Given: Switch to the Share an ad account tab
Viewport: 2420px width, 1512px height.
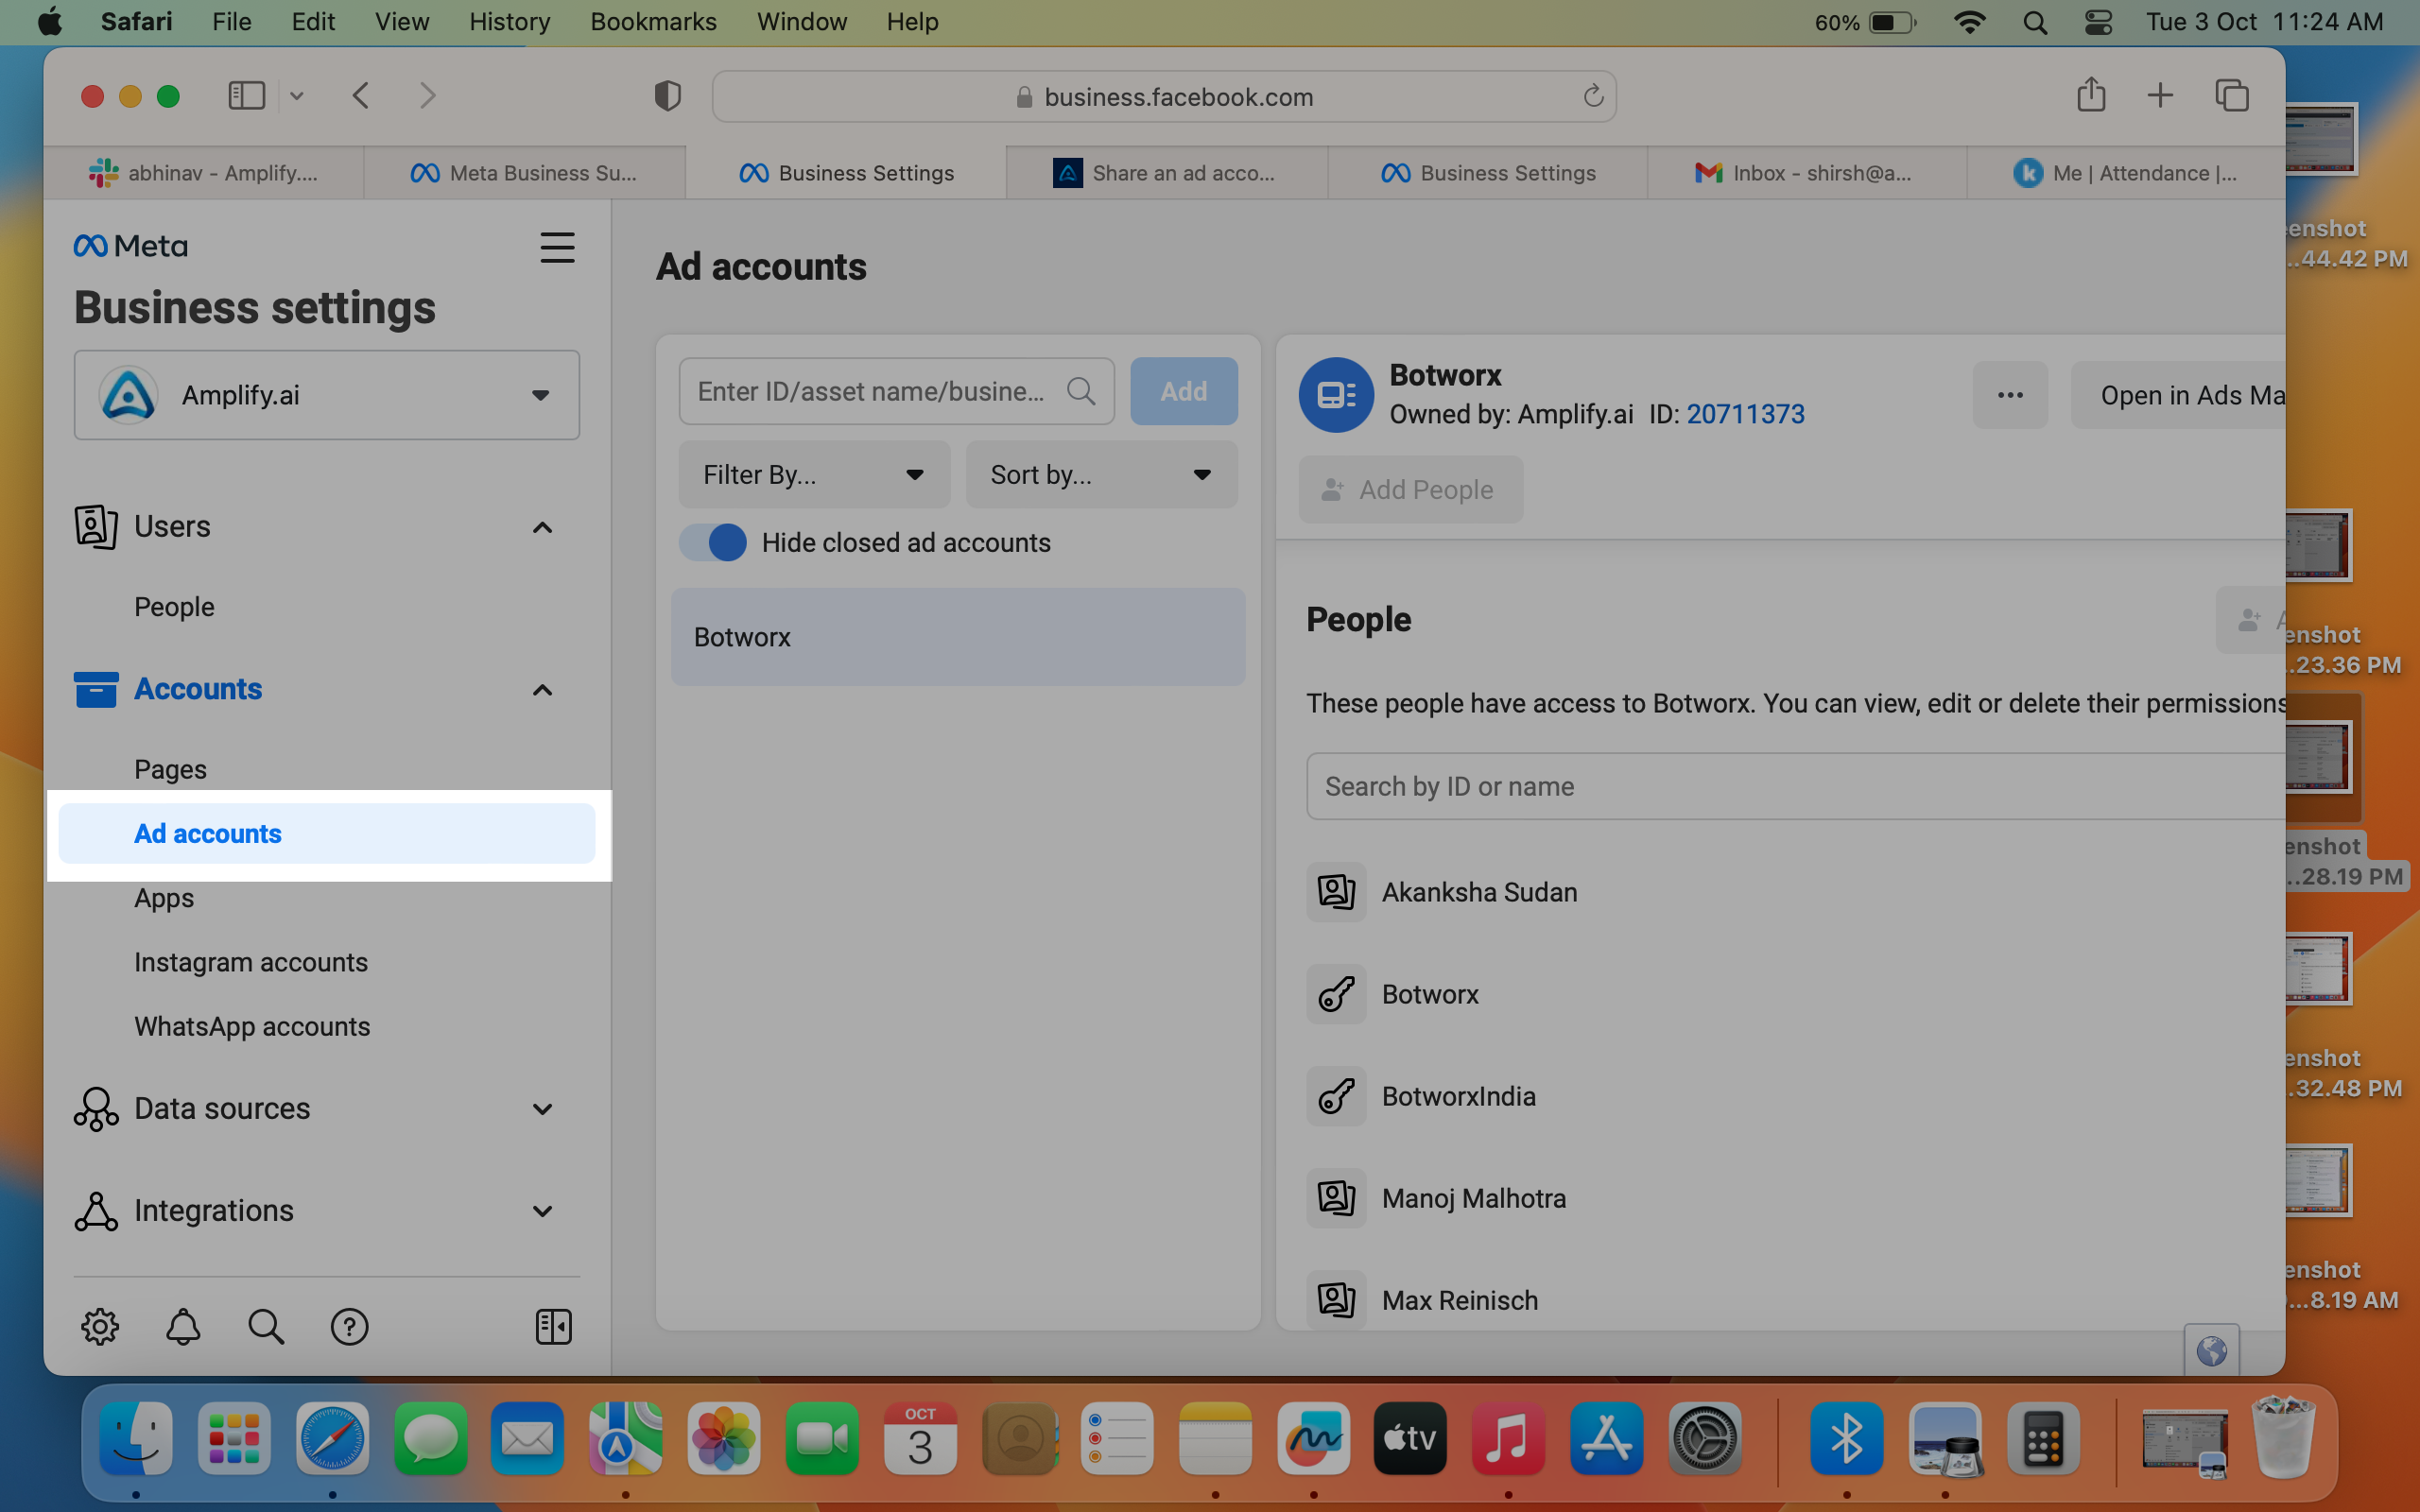Looking at the screenshot, I should click(x=1166, y=173).
